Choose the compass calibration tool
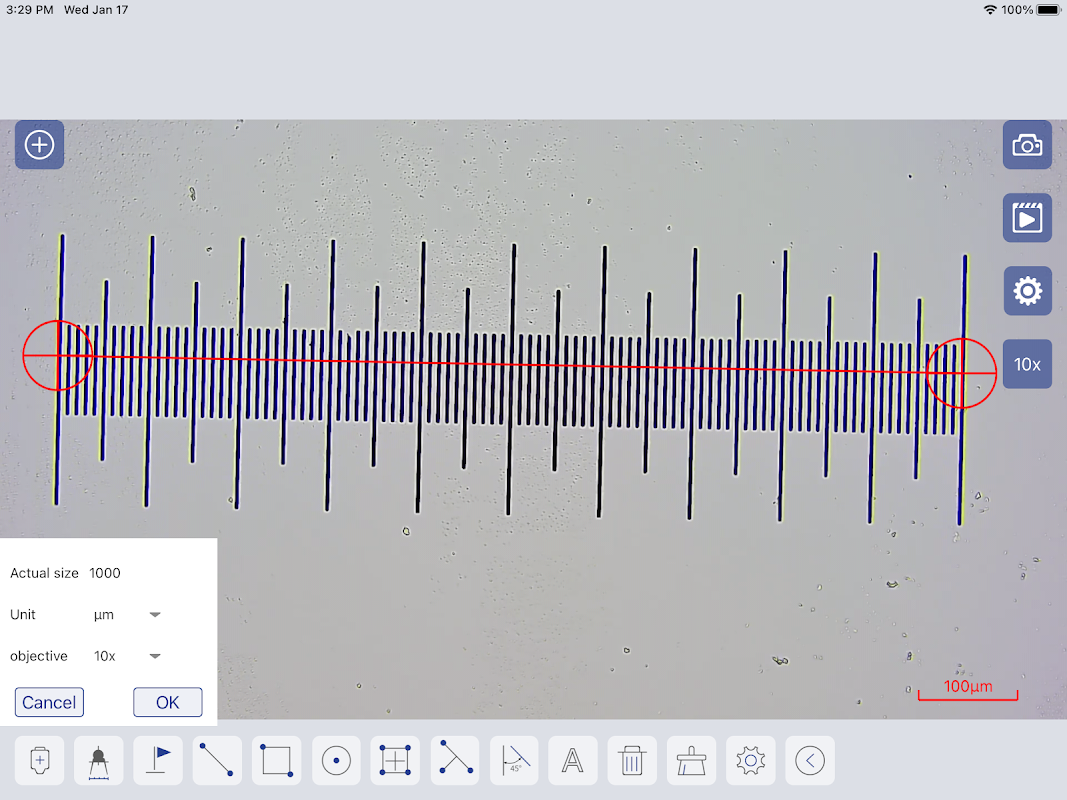1067x800 pixels. (99, 760)
